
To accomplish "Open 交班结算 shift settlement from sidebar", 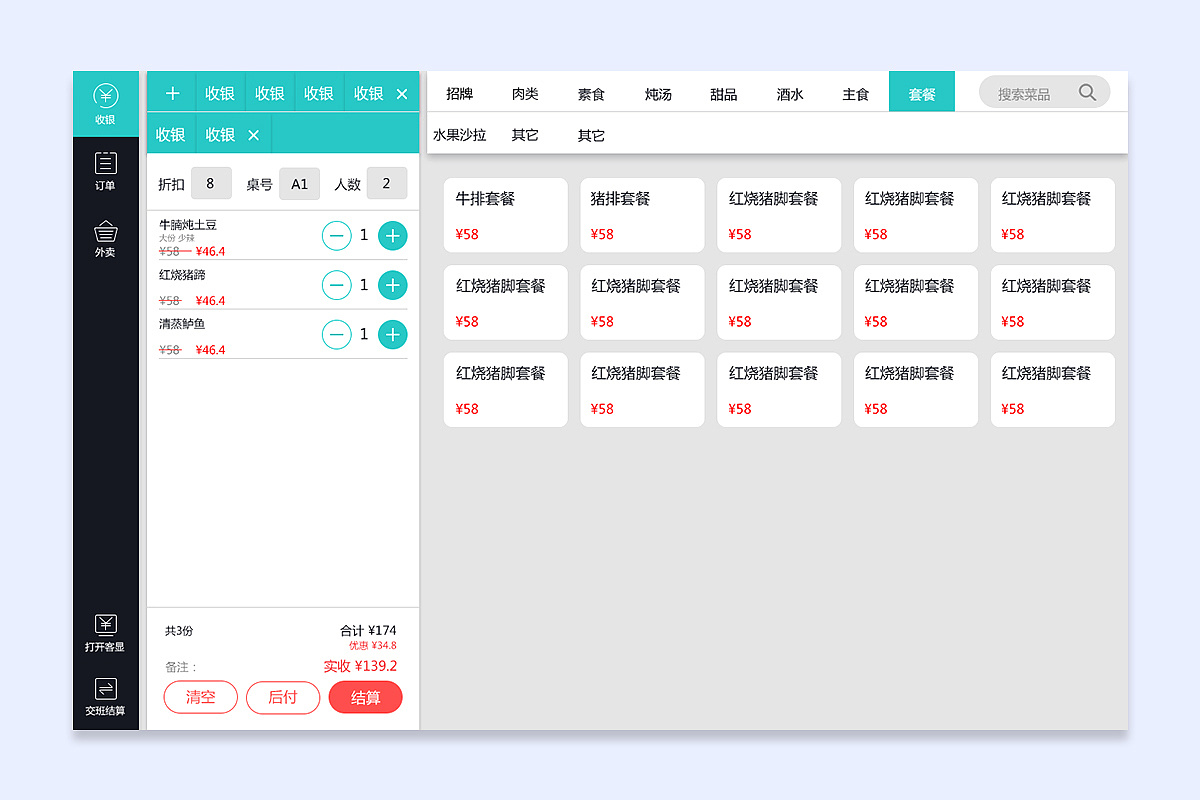I will [105, 695].
